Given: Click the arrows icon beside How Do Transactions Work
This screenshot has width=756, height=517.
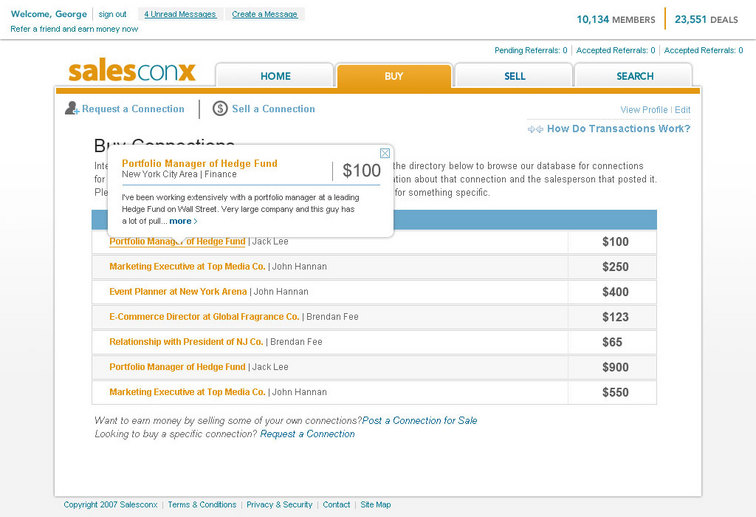Looking at the screenshot, I should point(535,129).
